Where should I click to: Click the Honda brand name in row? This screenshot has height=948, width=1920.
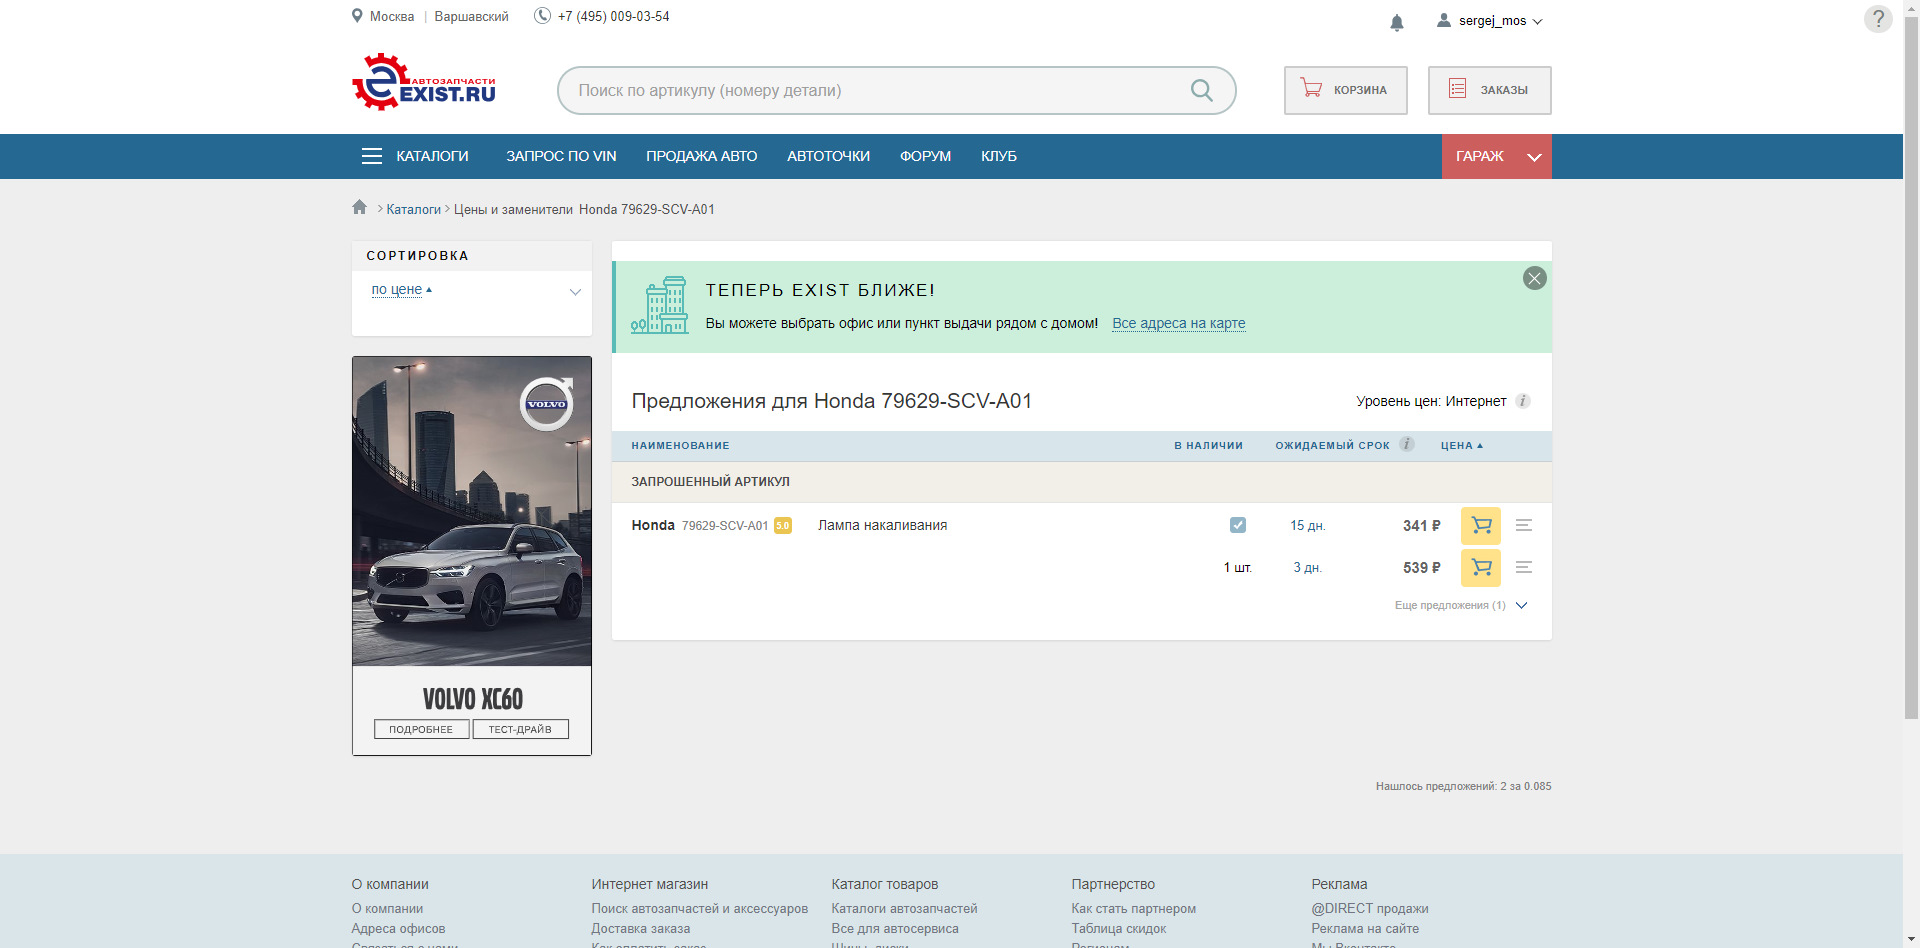point(653,525)
